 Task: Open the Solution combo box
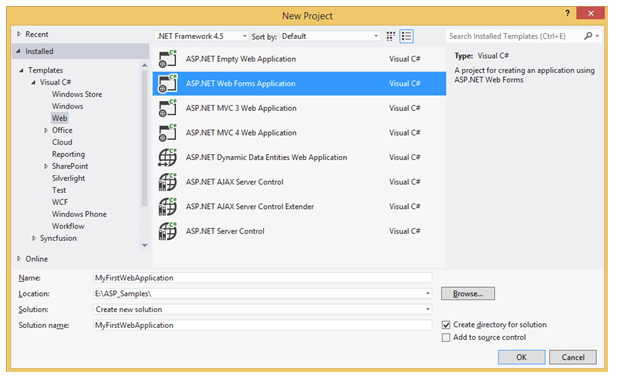tap(263, 309)
